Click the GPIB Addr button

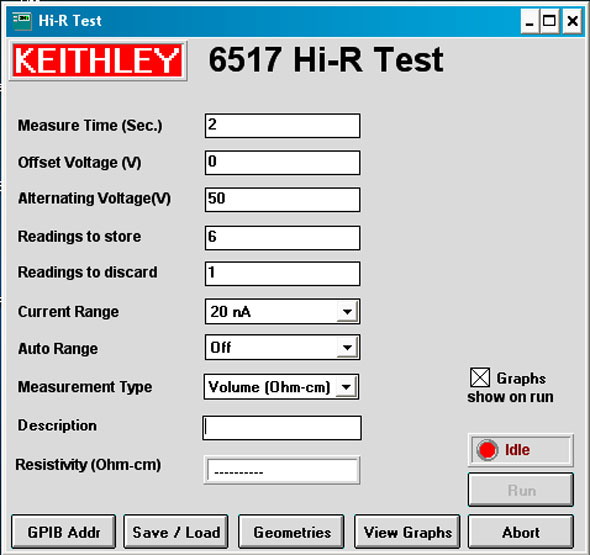tap(64, 532)
